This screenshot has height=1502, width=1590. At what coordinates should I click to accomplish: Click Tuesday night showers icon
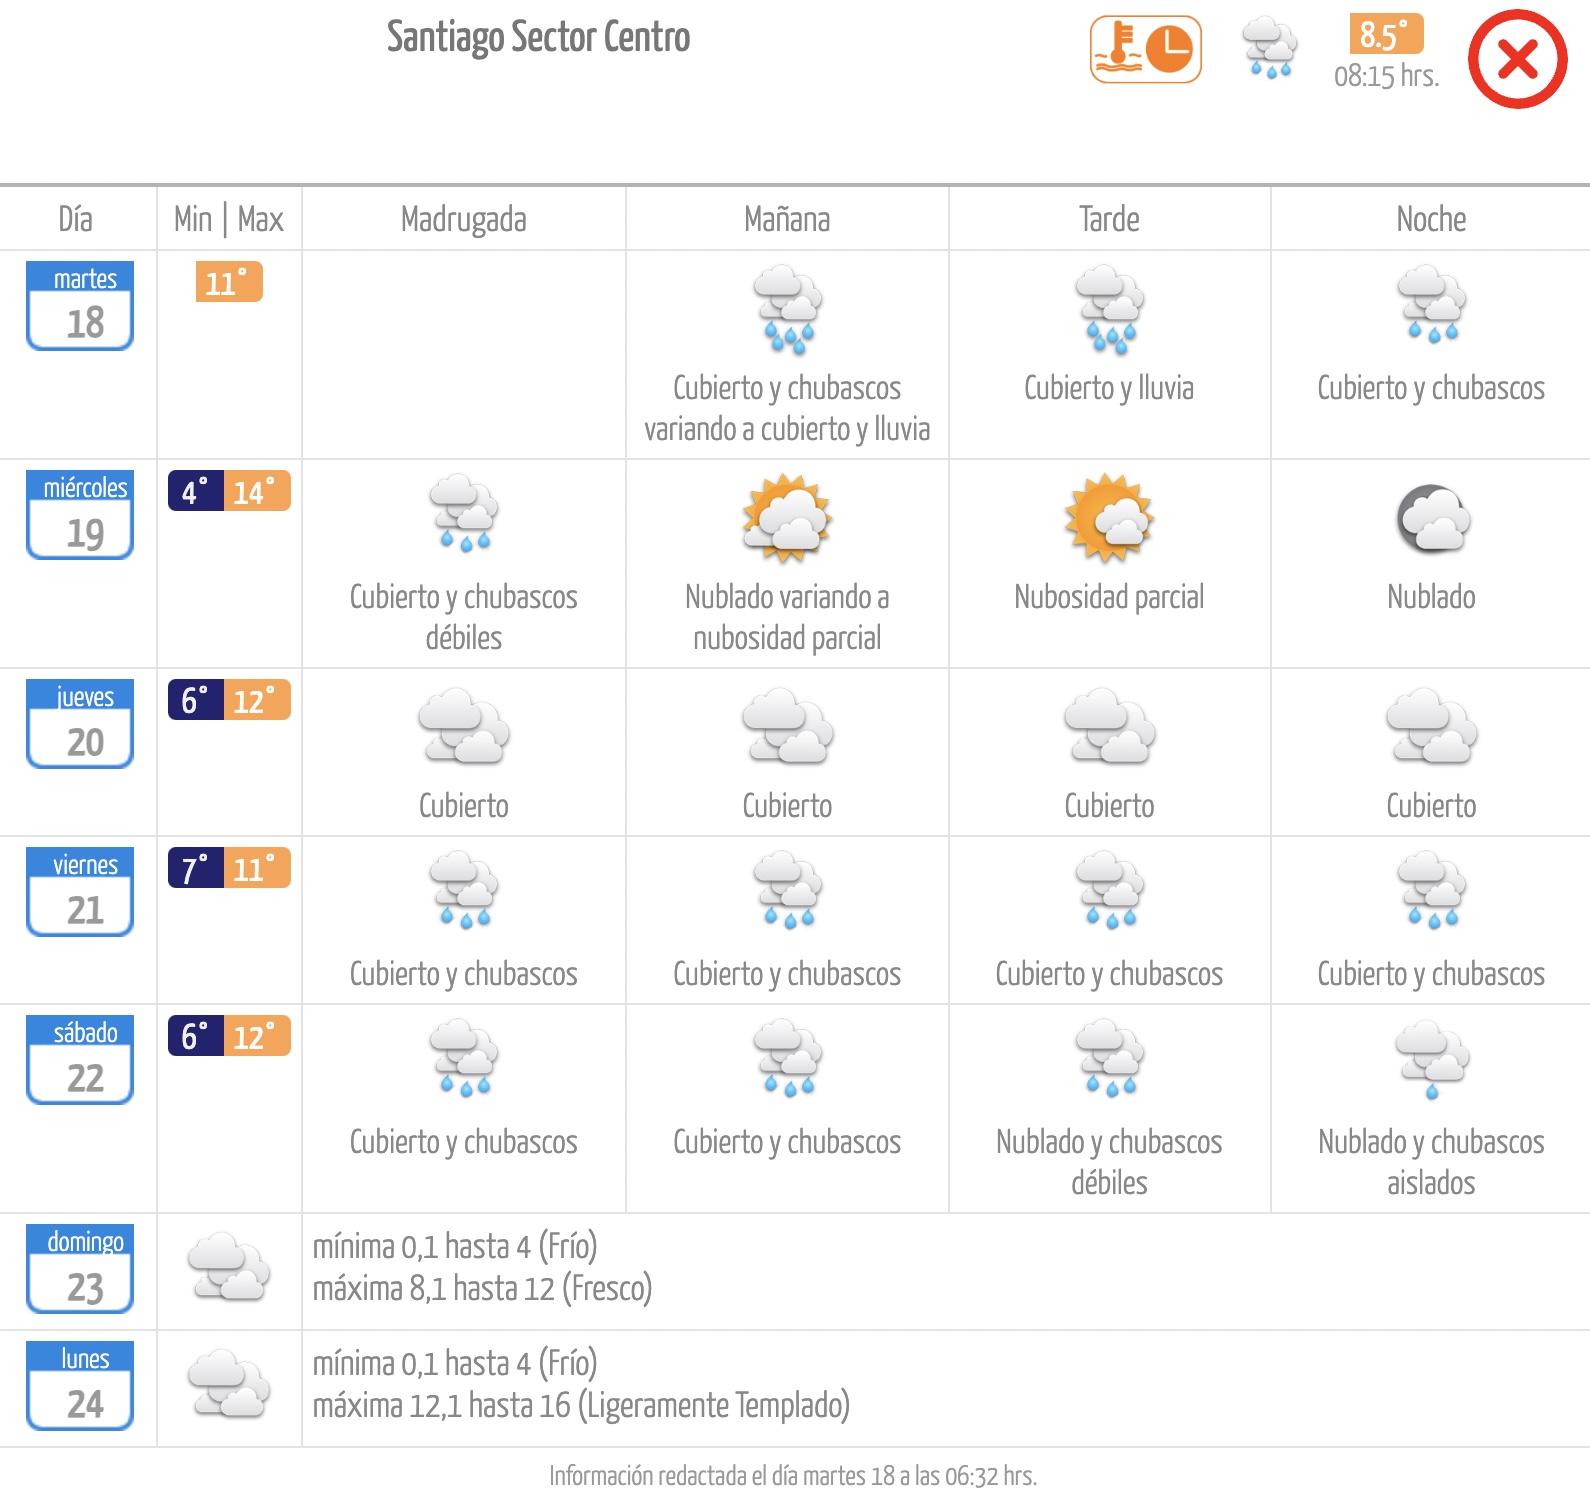coord(1431,304)
